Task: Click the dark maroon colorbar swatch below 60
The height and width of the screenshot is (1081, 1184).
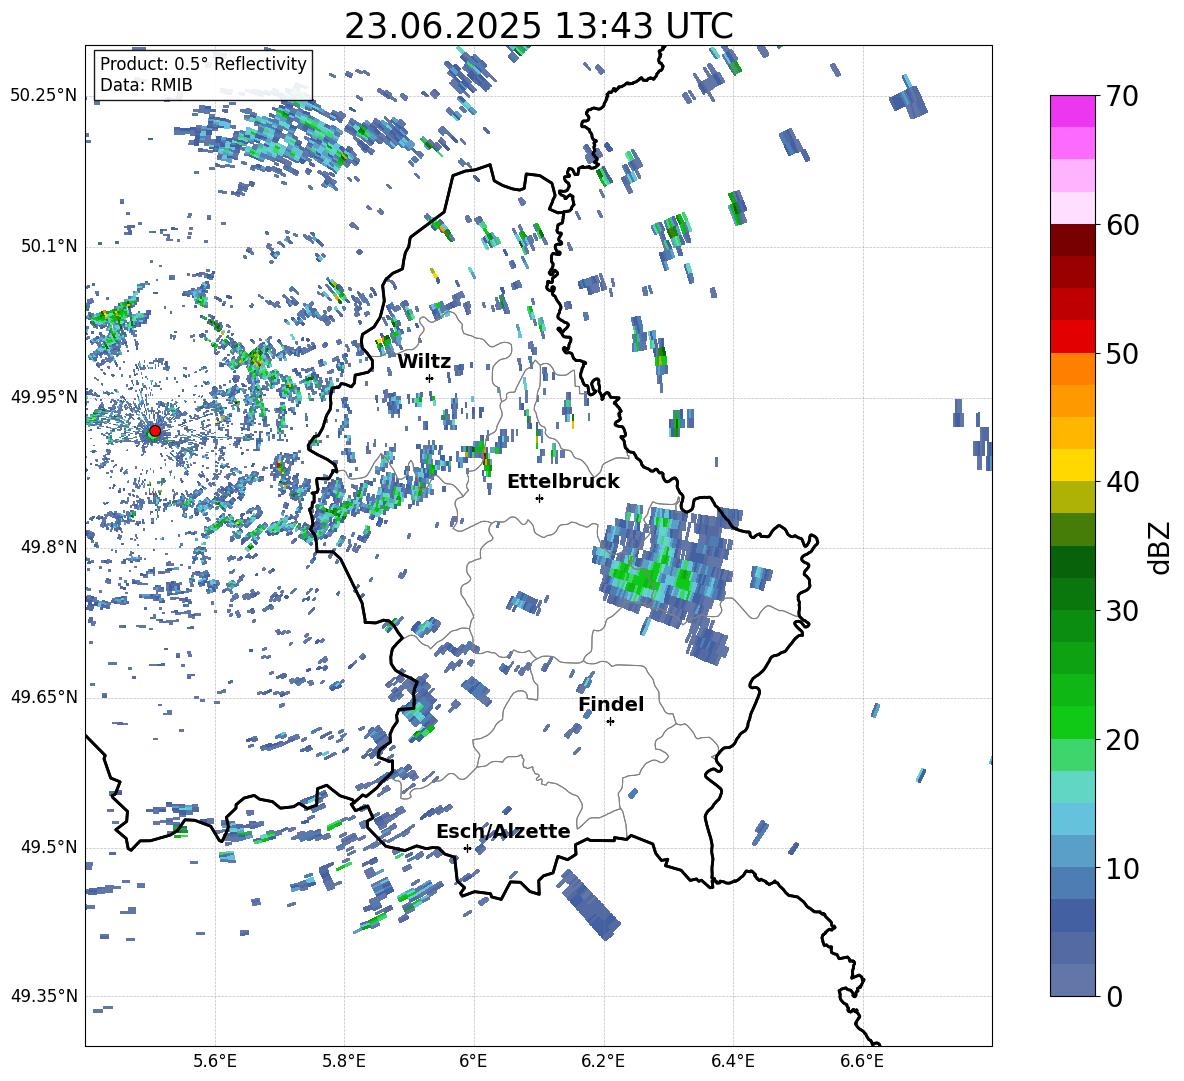Action: (x=1072, y=241)
